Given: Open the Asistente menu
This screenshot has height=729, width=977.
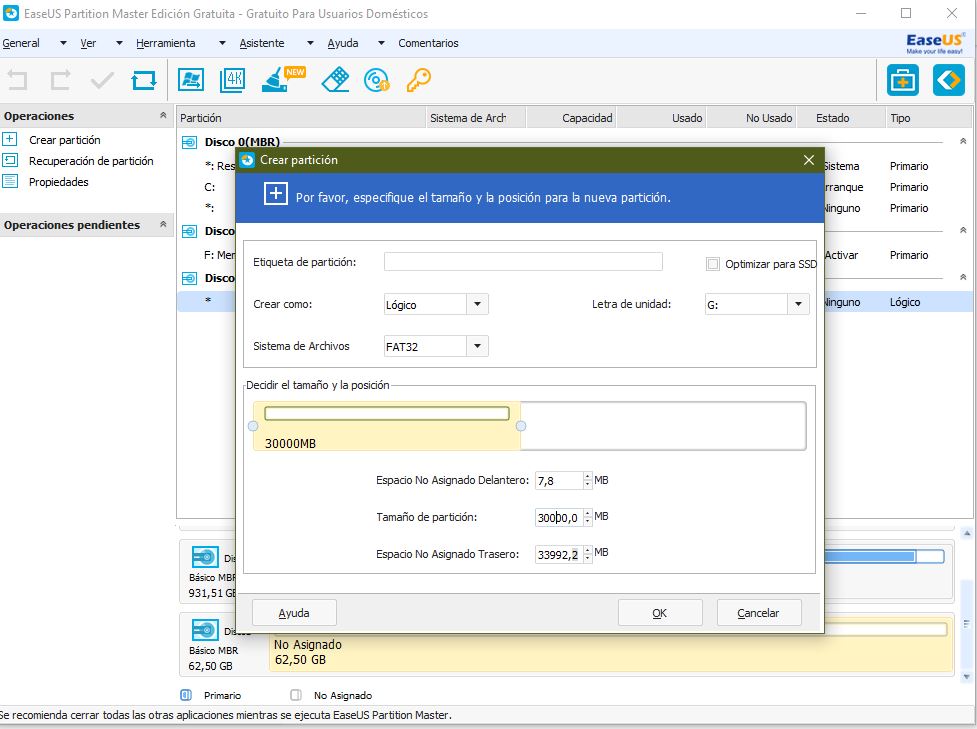Looking at the screenshot, I should coord(262,43).
